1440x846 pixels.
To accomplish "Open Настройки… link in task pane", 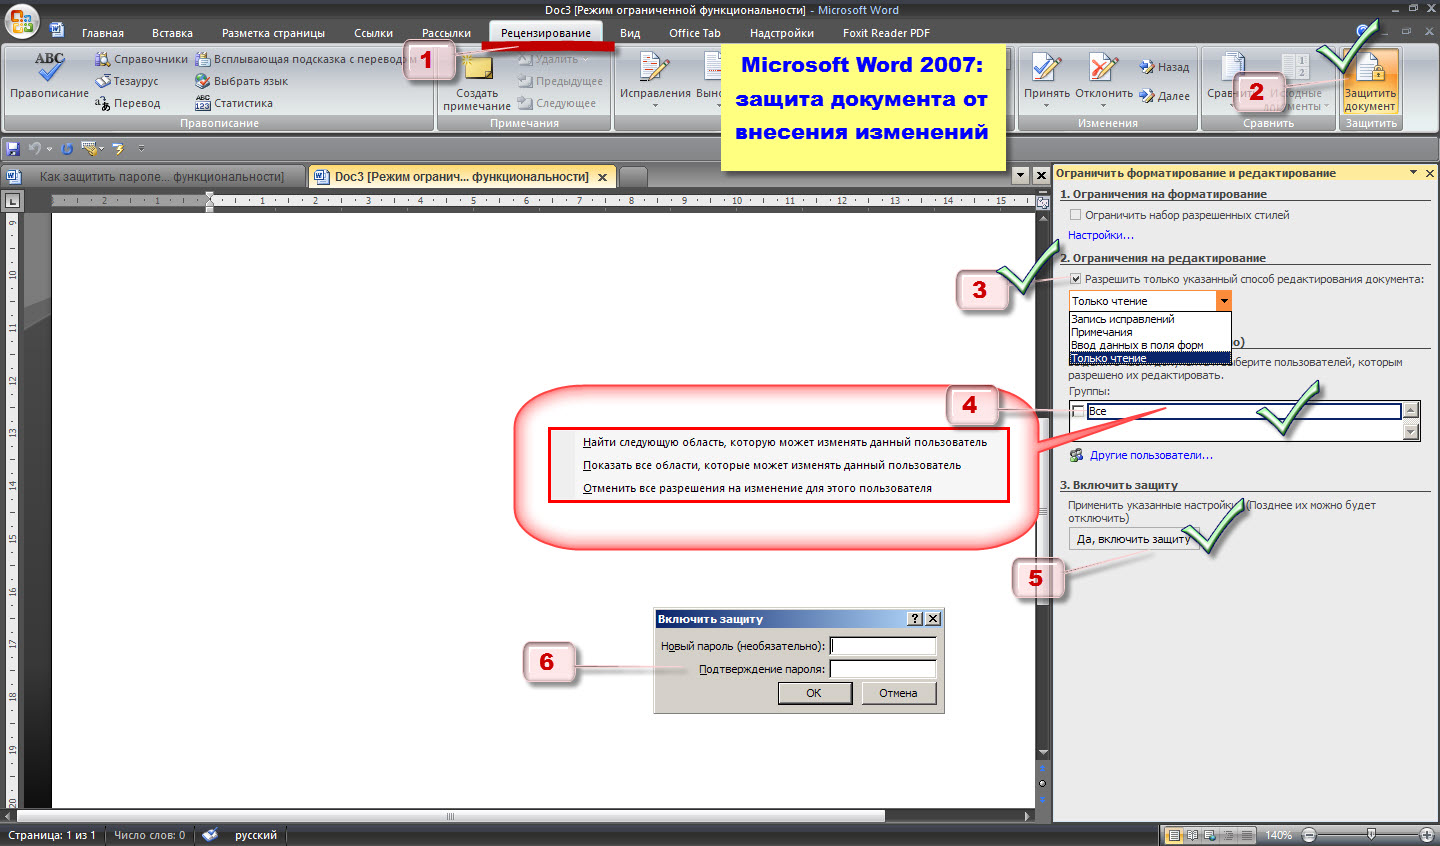I will (x=1101, y=235).
